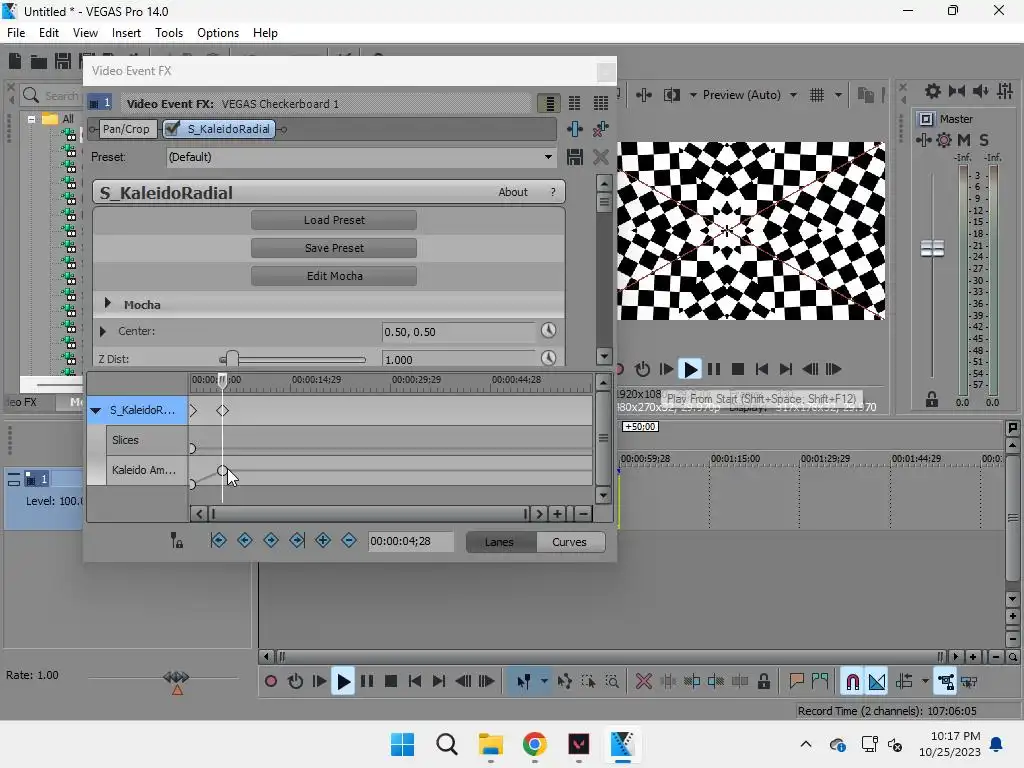1024x768 pixels.
Task: Open Master Bus FX plug icon
Action: point(924,140)
